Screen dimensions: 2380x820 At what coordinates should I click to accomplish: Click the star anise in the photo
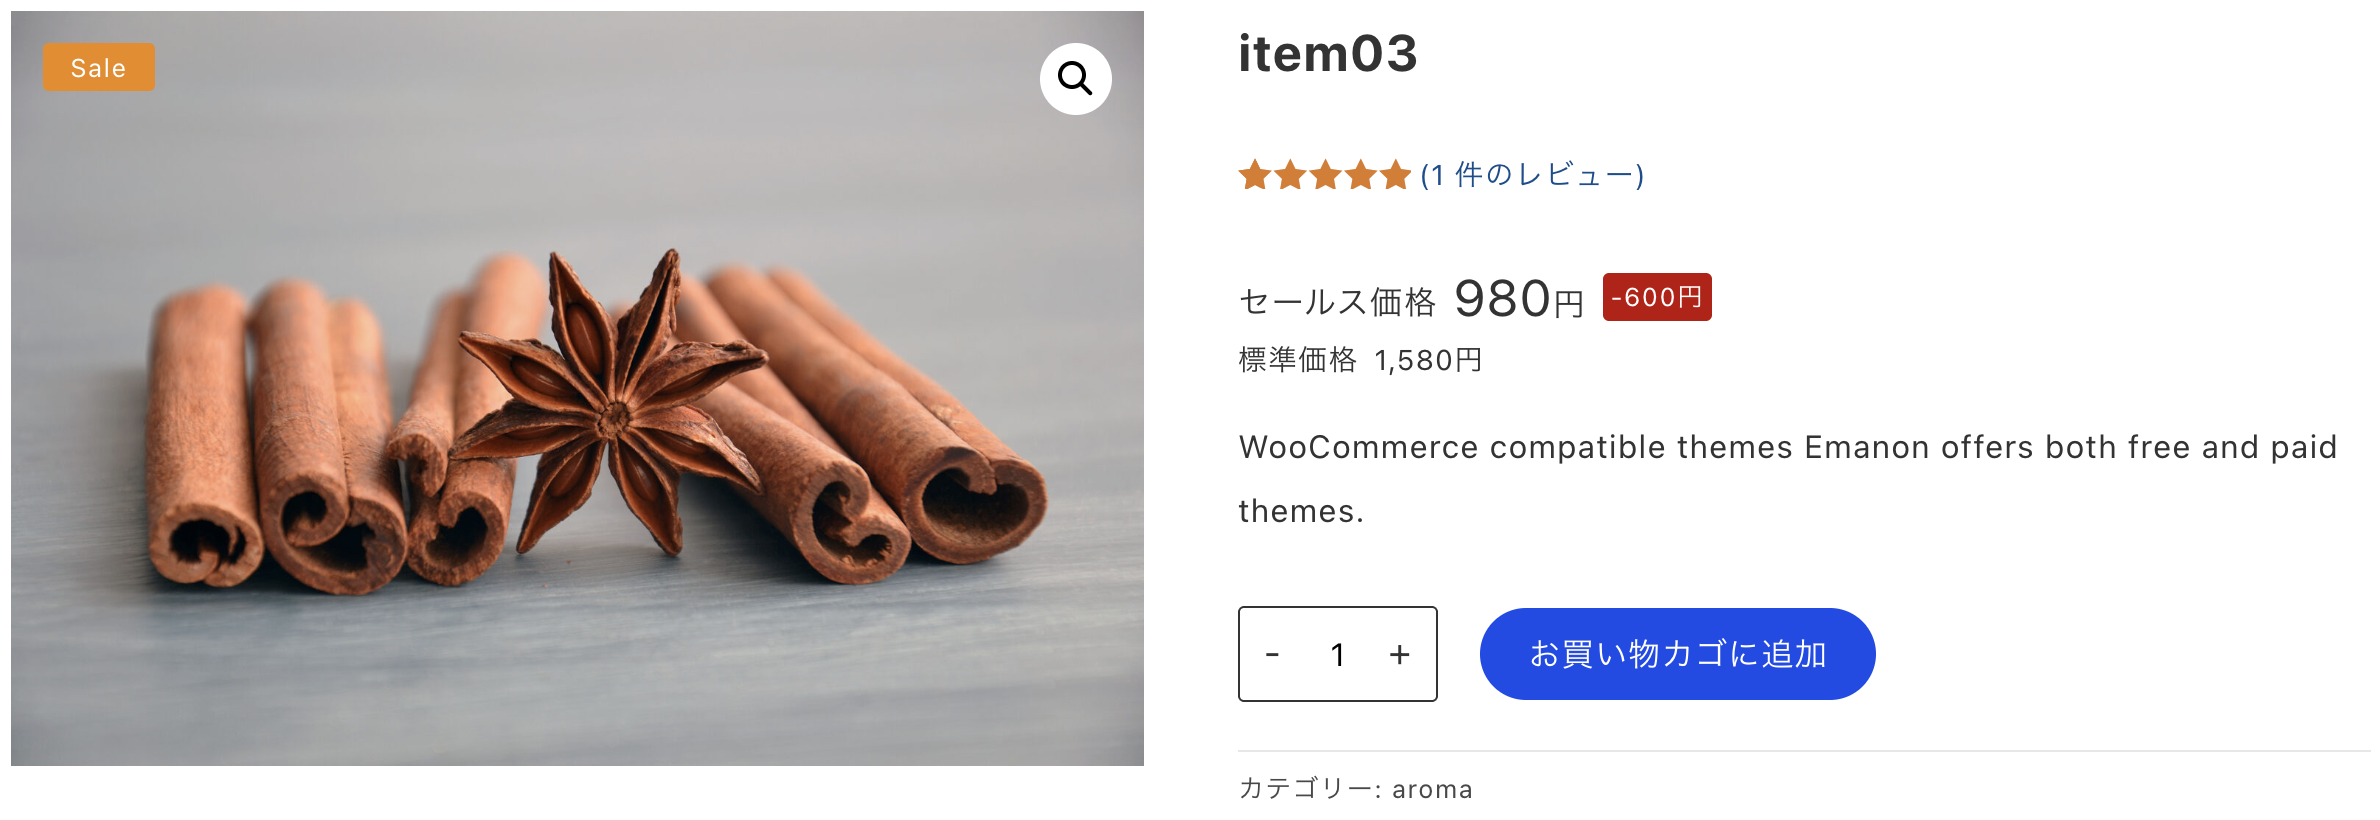pos(612,410)
